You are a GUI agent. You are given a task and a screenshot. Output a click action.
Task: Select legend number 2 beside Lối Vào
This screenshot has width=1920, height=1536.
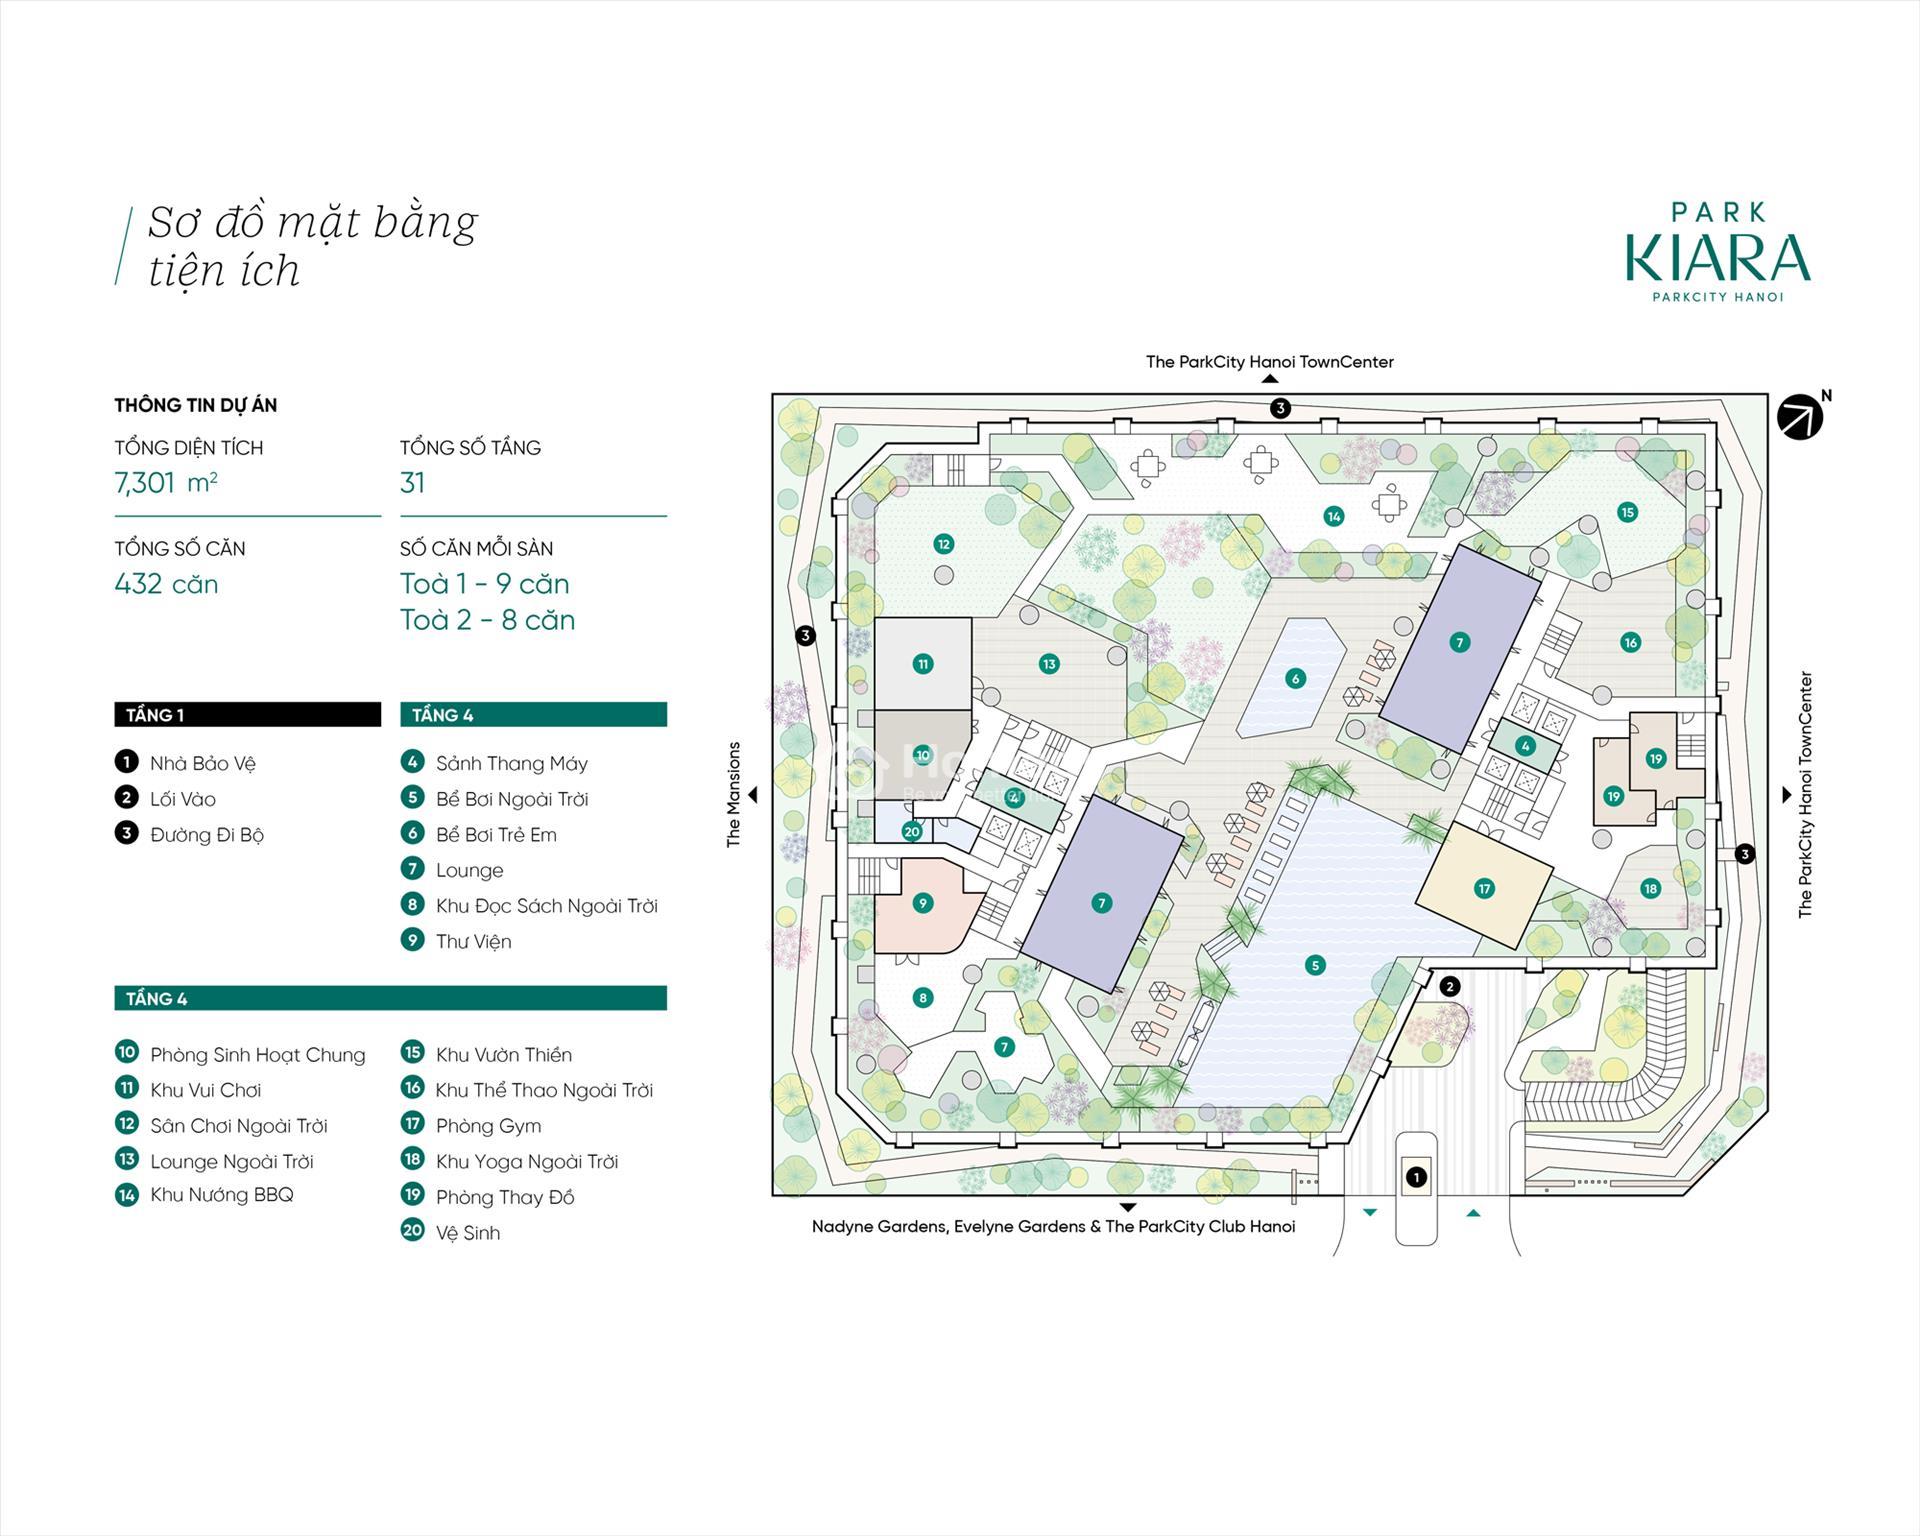(x=126, y=797)
